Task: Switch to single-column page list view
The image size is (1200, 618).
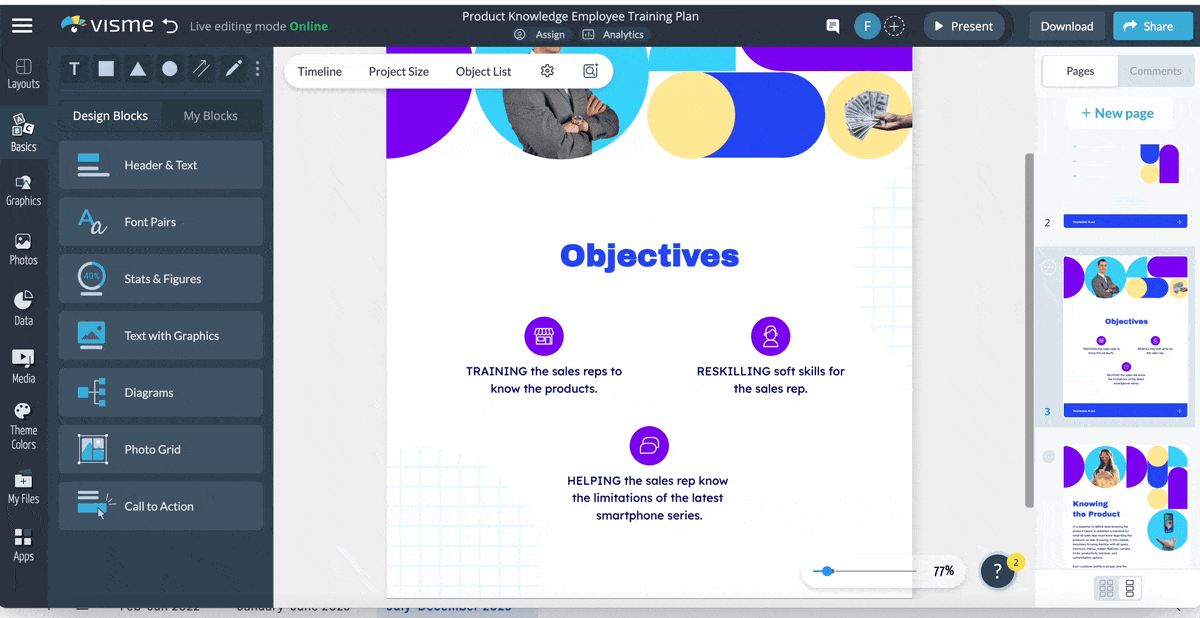Action: [x=1130, y=588]
